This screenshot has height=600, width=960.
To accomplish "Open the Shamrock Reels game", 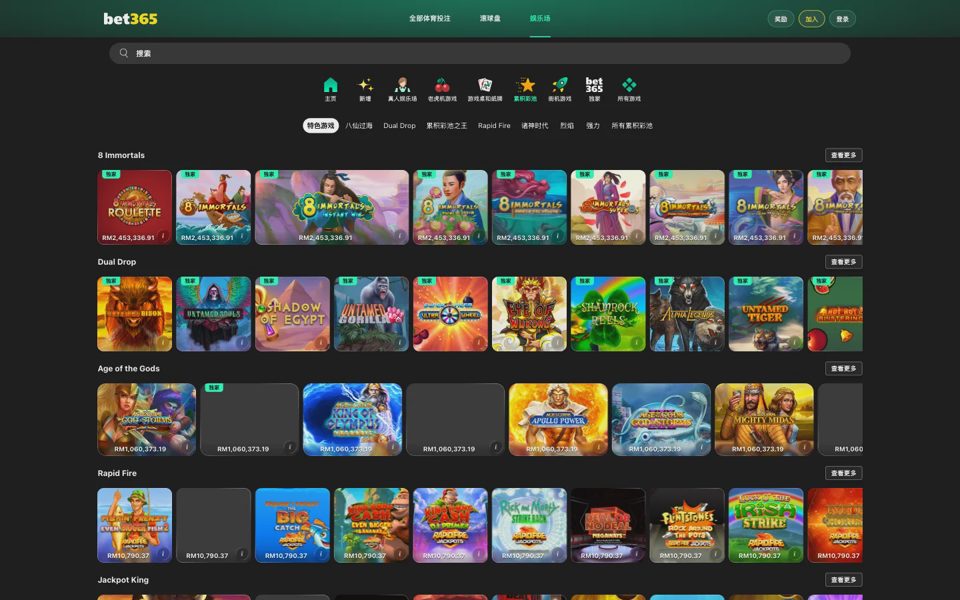I will 609,313.
